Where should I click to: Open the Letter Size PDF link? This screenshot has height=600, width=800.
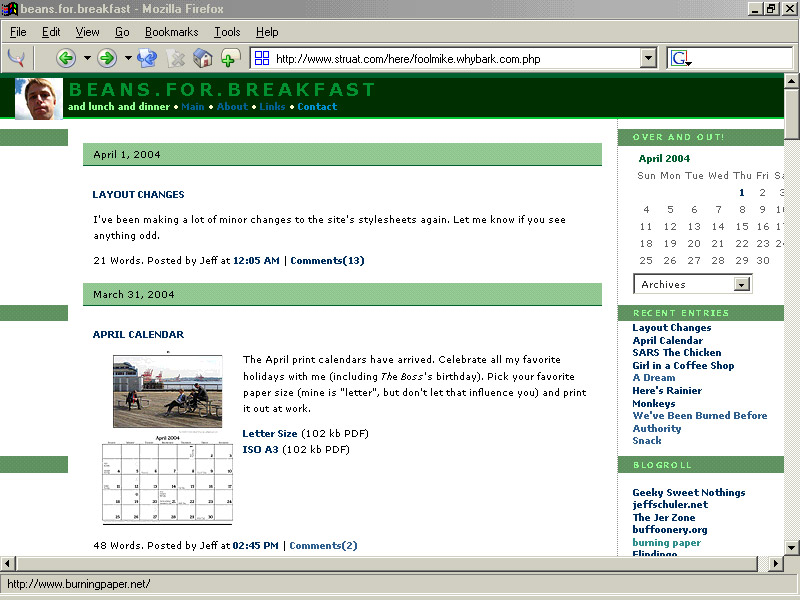coord(270,434)
